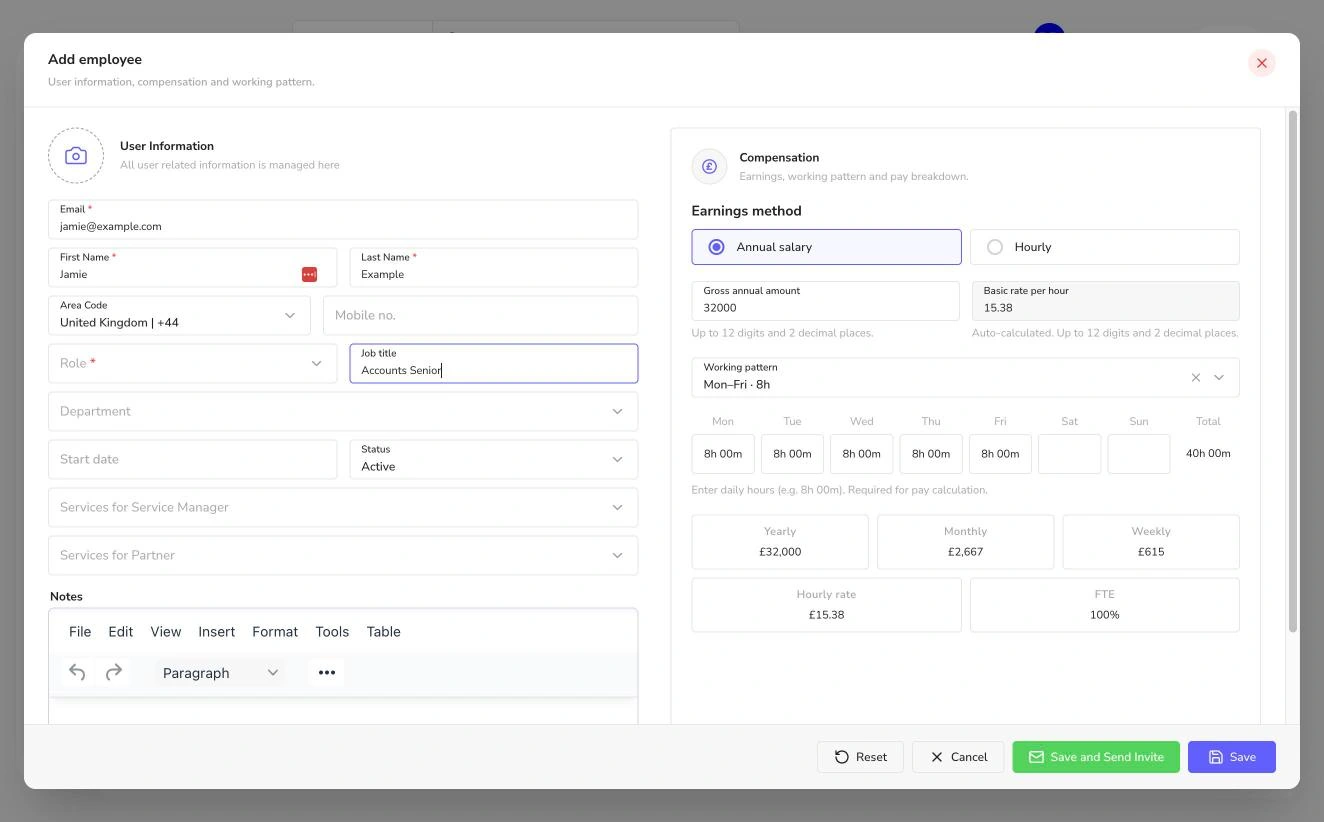This screenshot has height=822, width=1324.
Task: Click the empty Saturday hours field
Action: [1070, 454]
